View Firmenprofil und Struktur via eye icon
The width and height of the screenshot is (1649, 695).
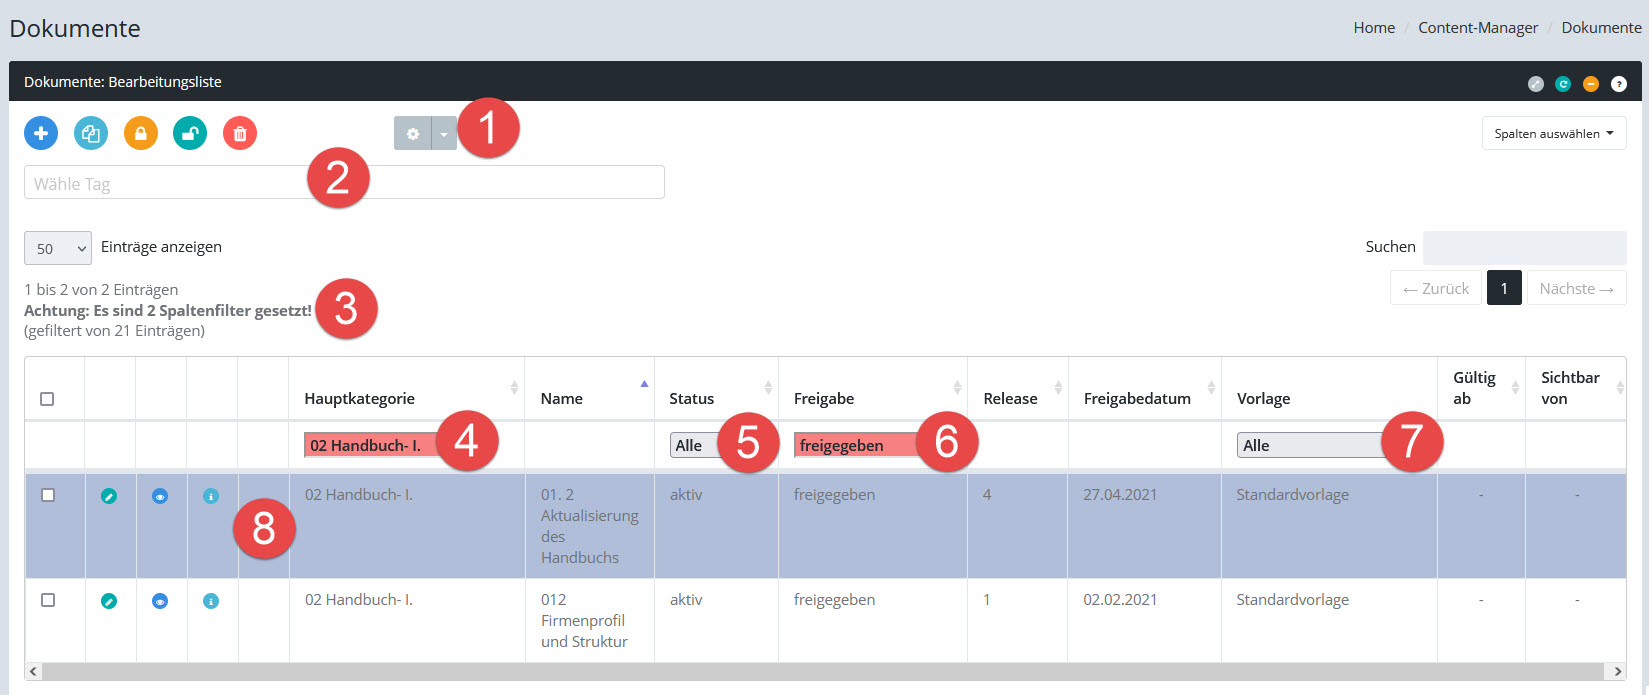click(x=160, y=601)
